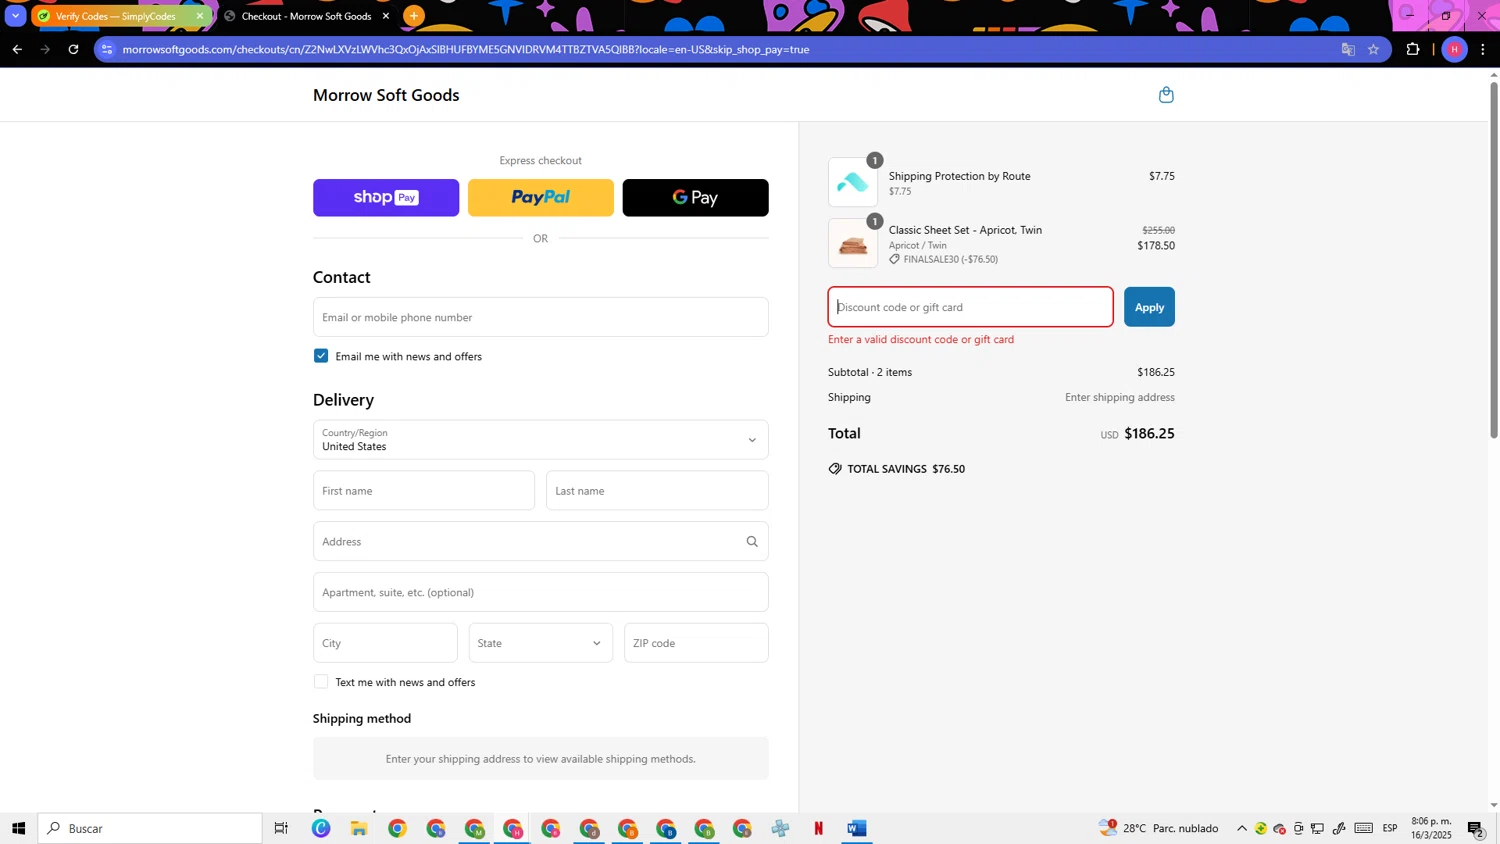Click the Windows Buscar search box
This screenshot has width=1500, height=844.
click(x=150, y=828)
